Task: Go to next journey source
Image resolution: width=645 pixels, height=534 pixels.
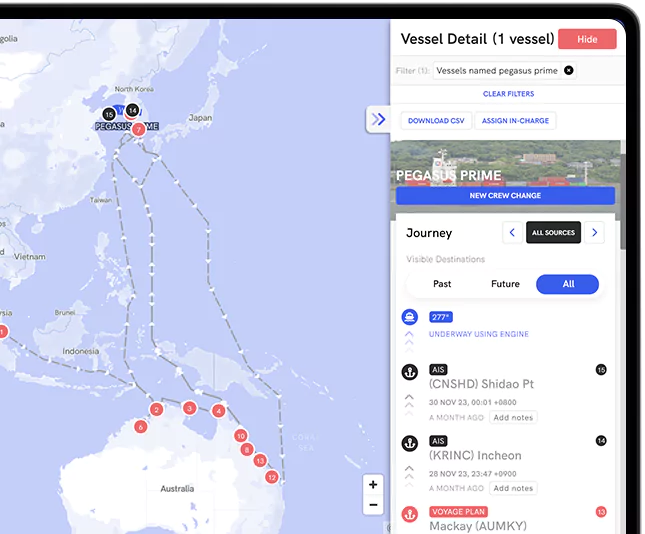Action: click(595, 233)
